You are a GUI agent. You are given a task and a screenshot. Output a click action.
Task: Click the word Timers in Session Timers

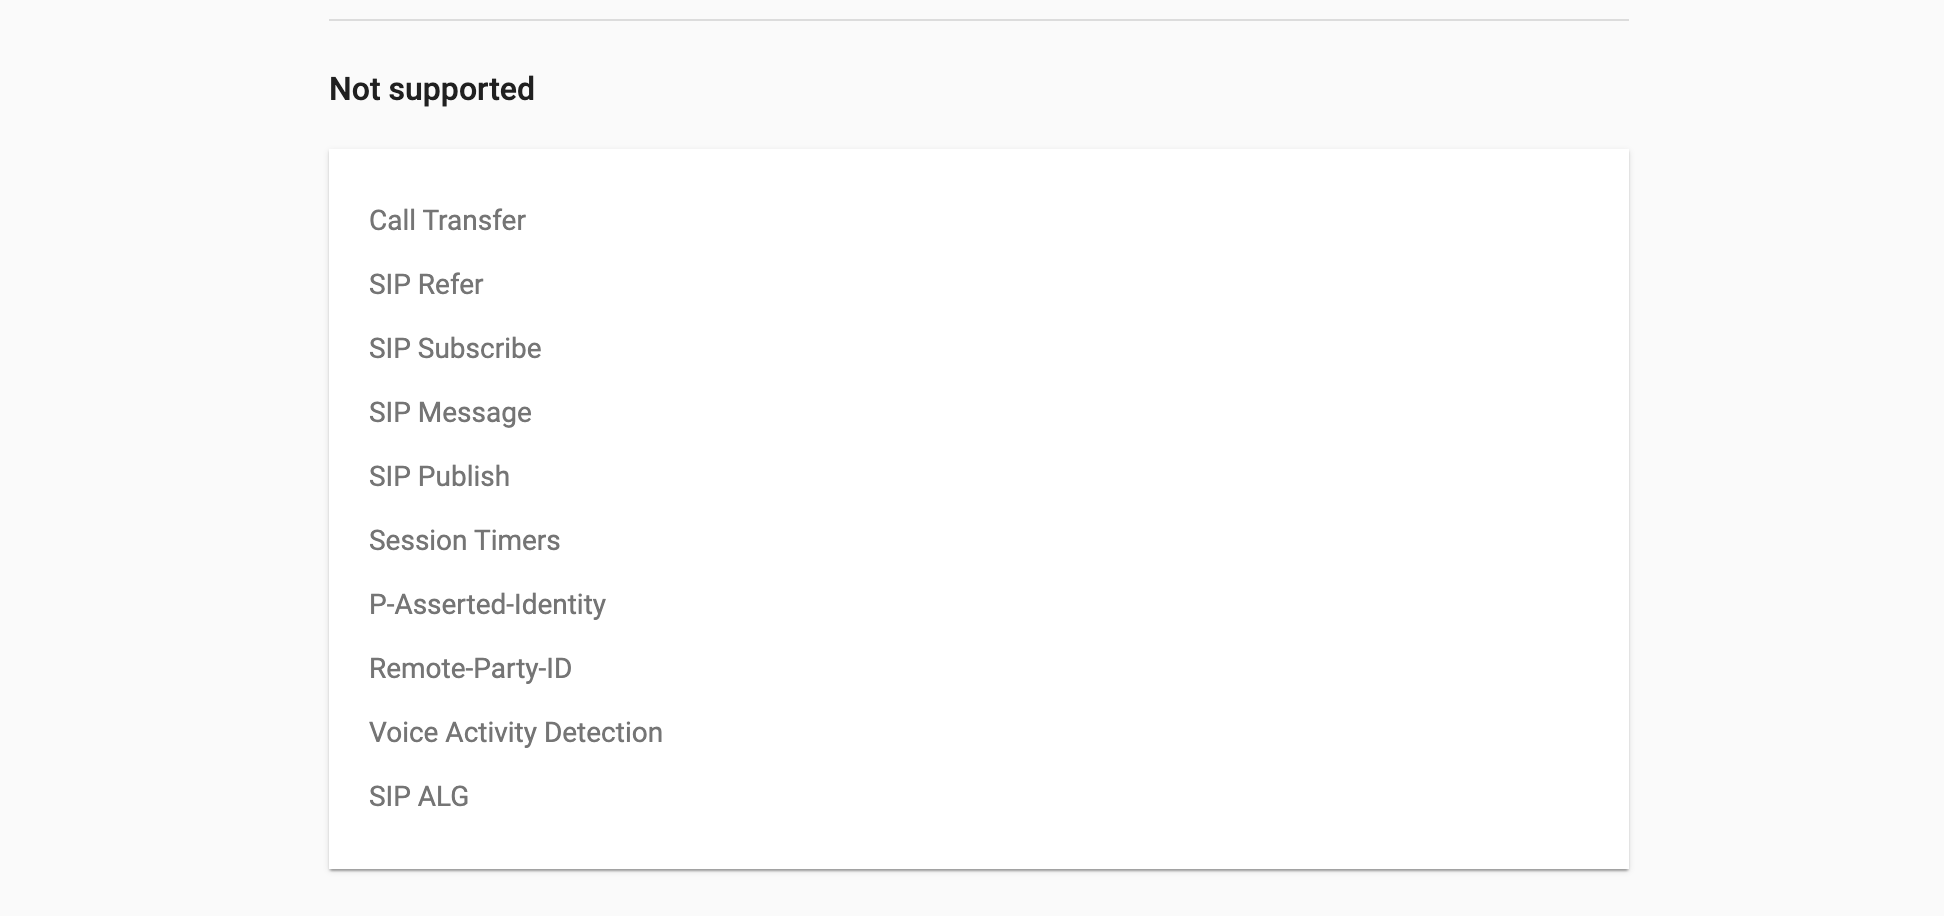click(518, 540)
